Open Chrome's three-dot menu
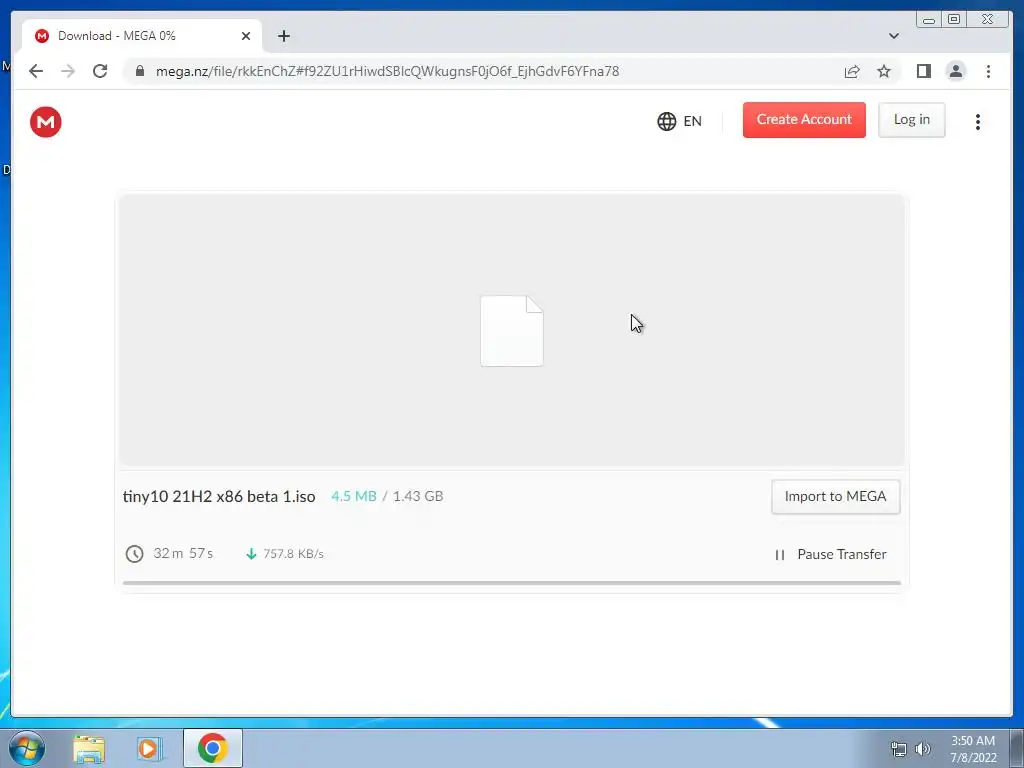 (x=988, y=71)
